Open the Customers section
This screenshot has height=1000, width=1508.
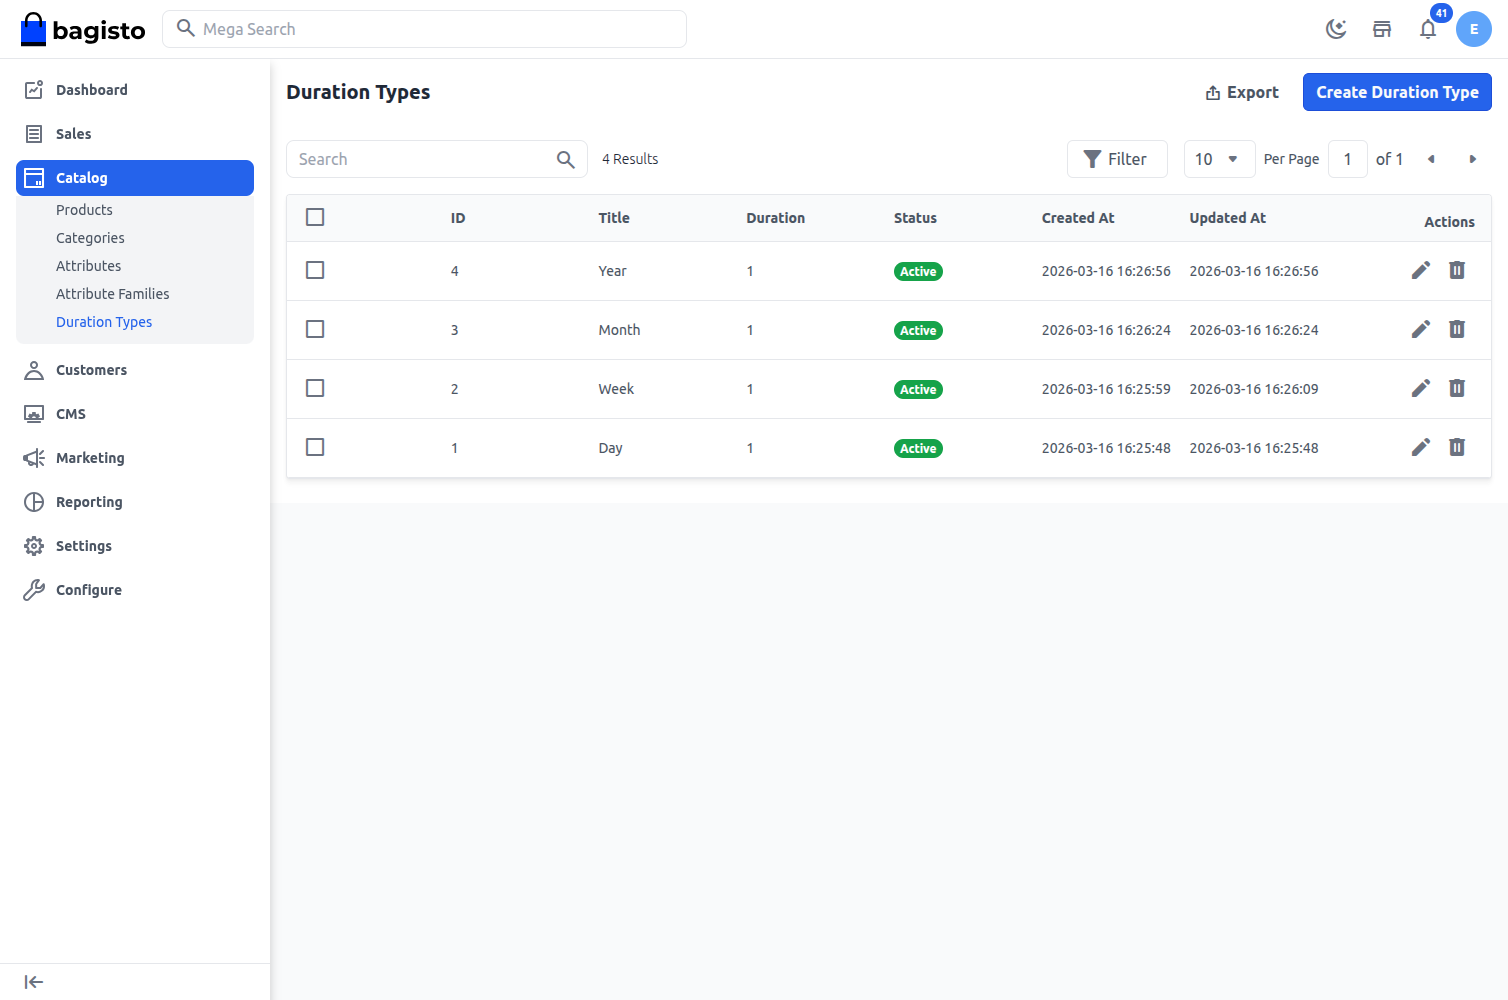[x=91, y=369]
